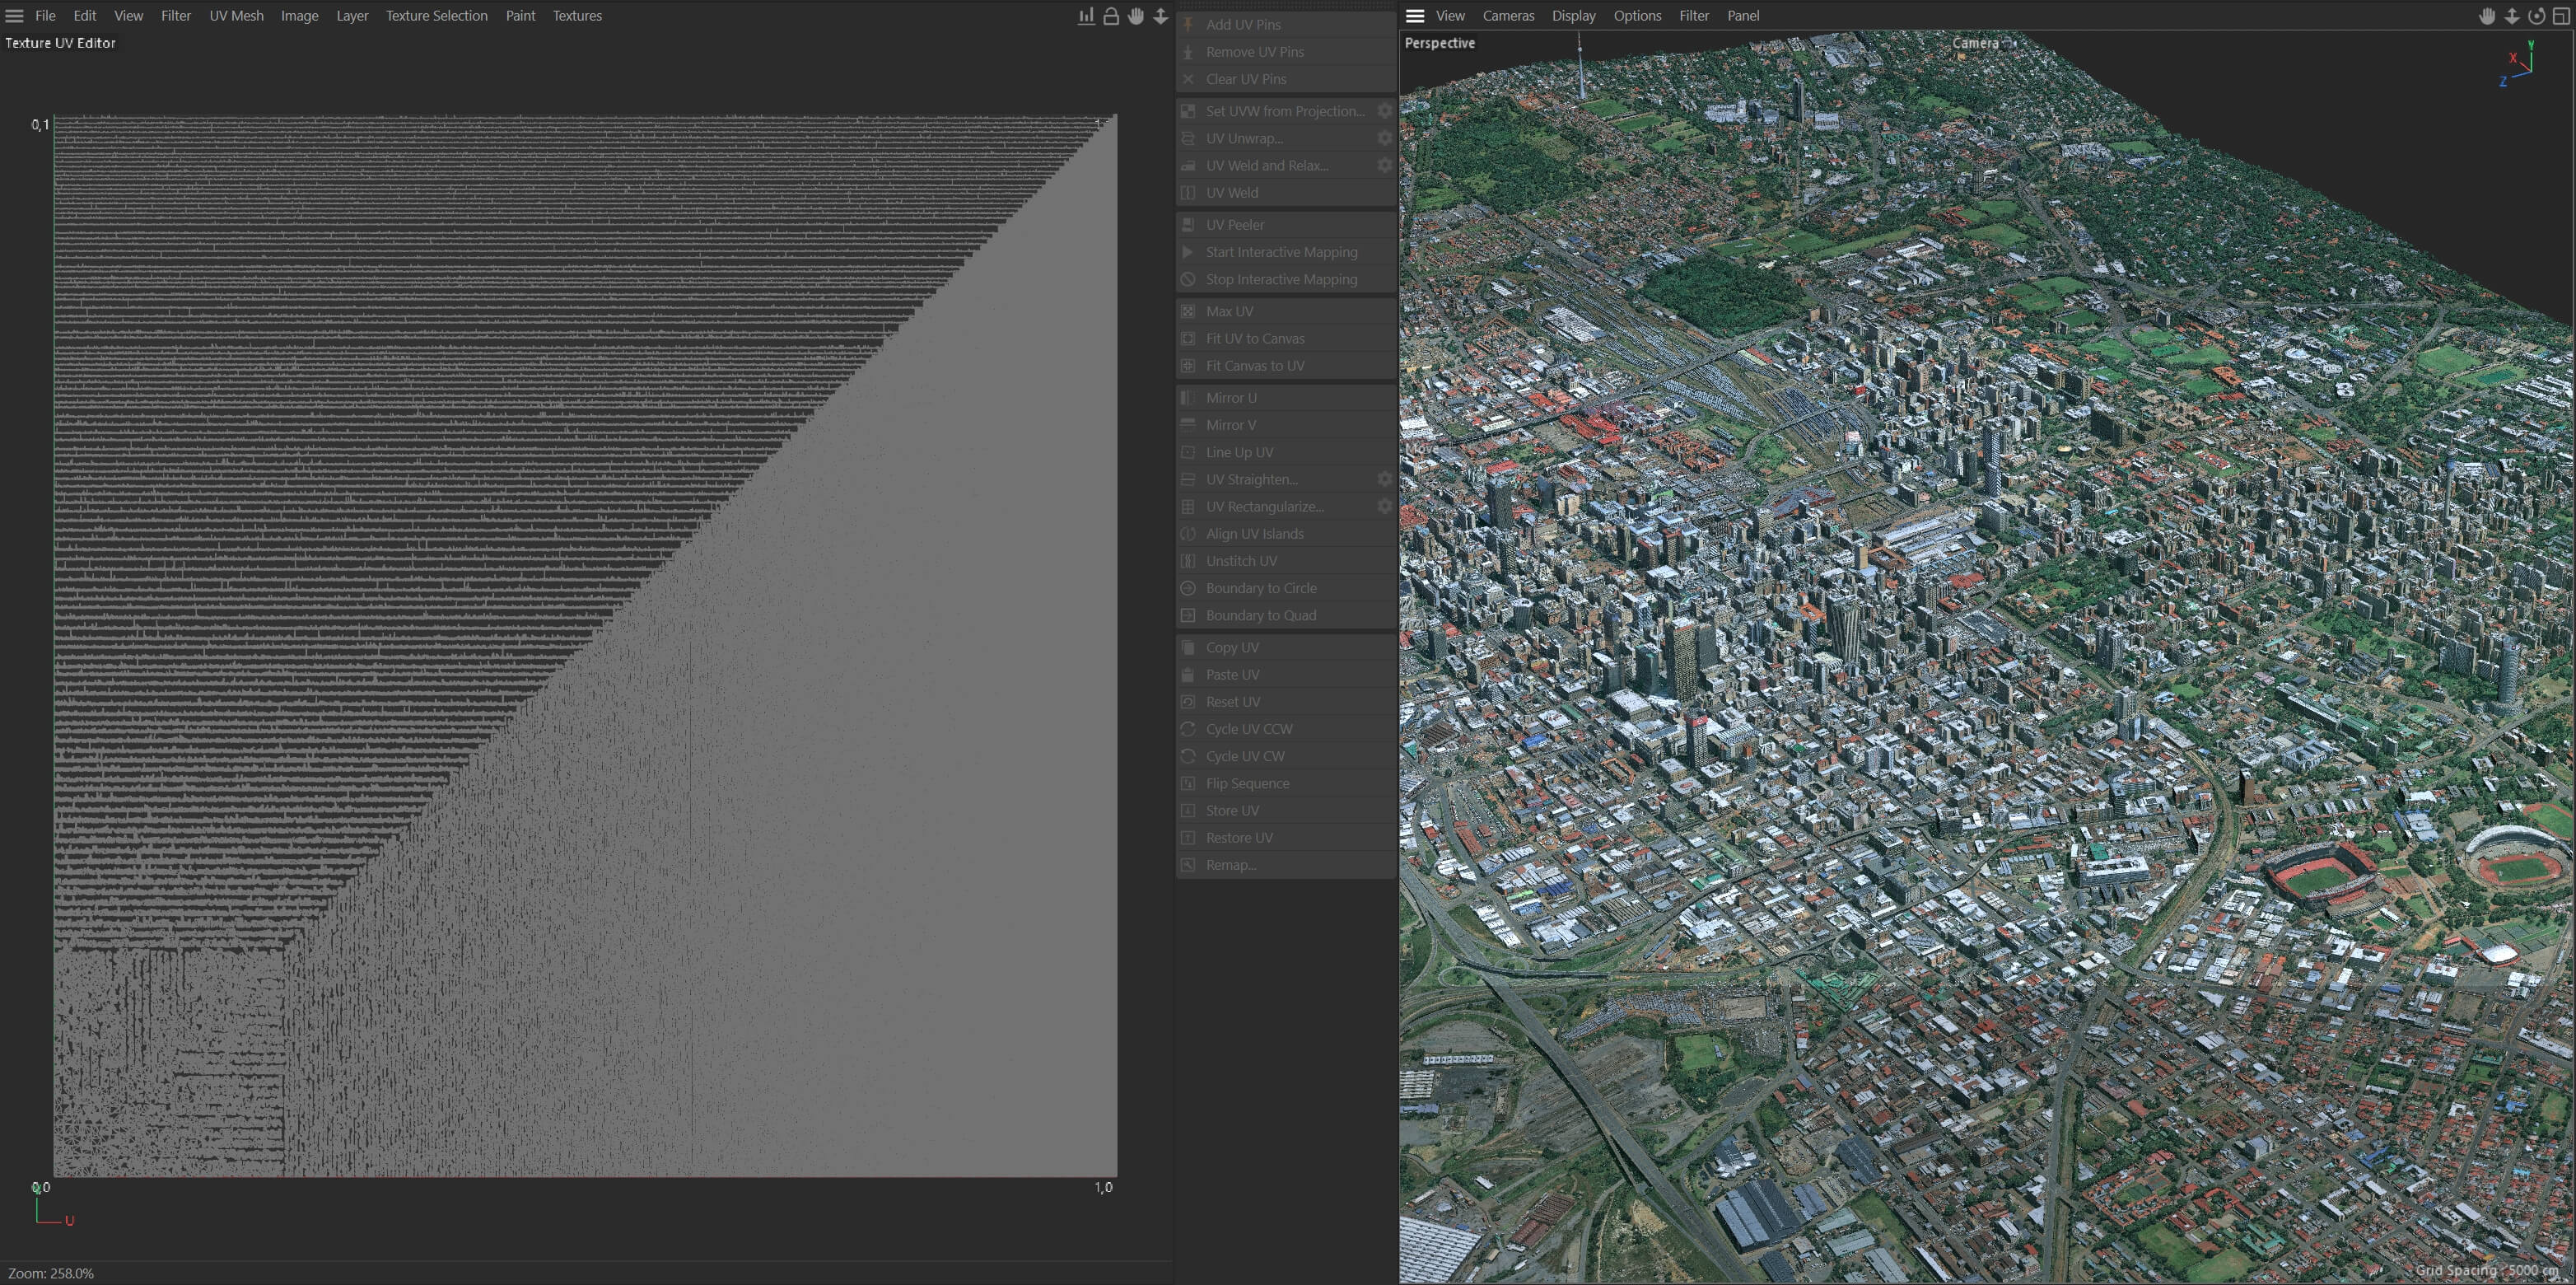Screen dimensions: 2576x1285
Task: Click the Clear UV Pins X icon
Action: click(x=1188, y=79)
